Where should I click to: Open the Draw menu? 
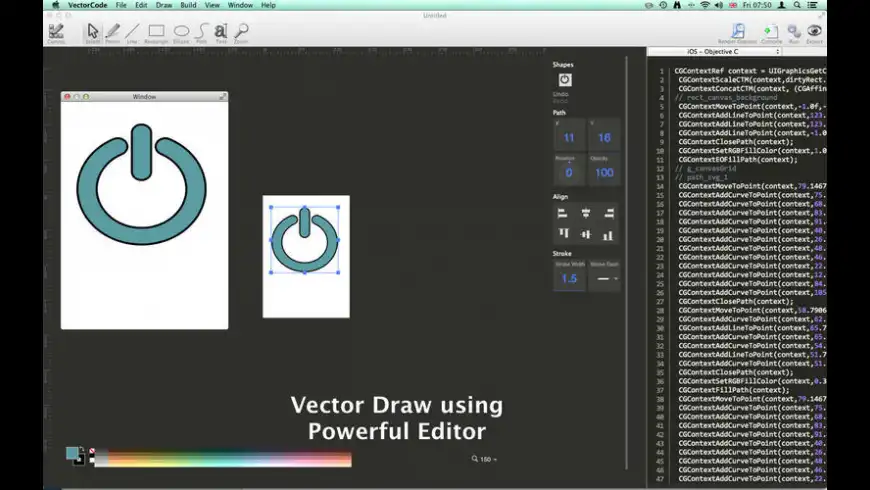pyautogui.click(x=164, y=5)
